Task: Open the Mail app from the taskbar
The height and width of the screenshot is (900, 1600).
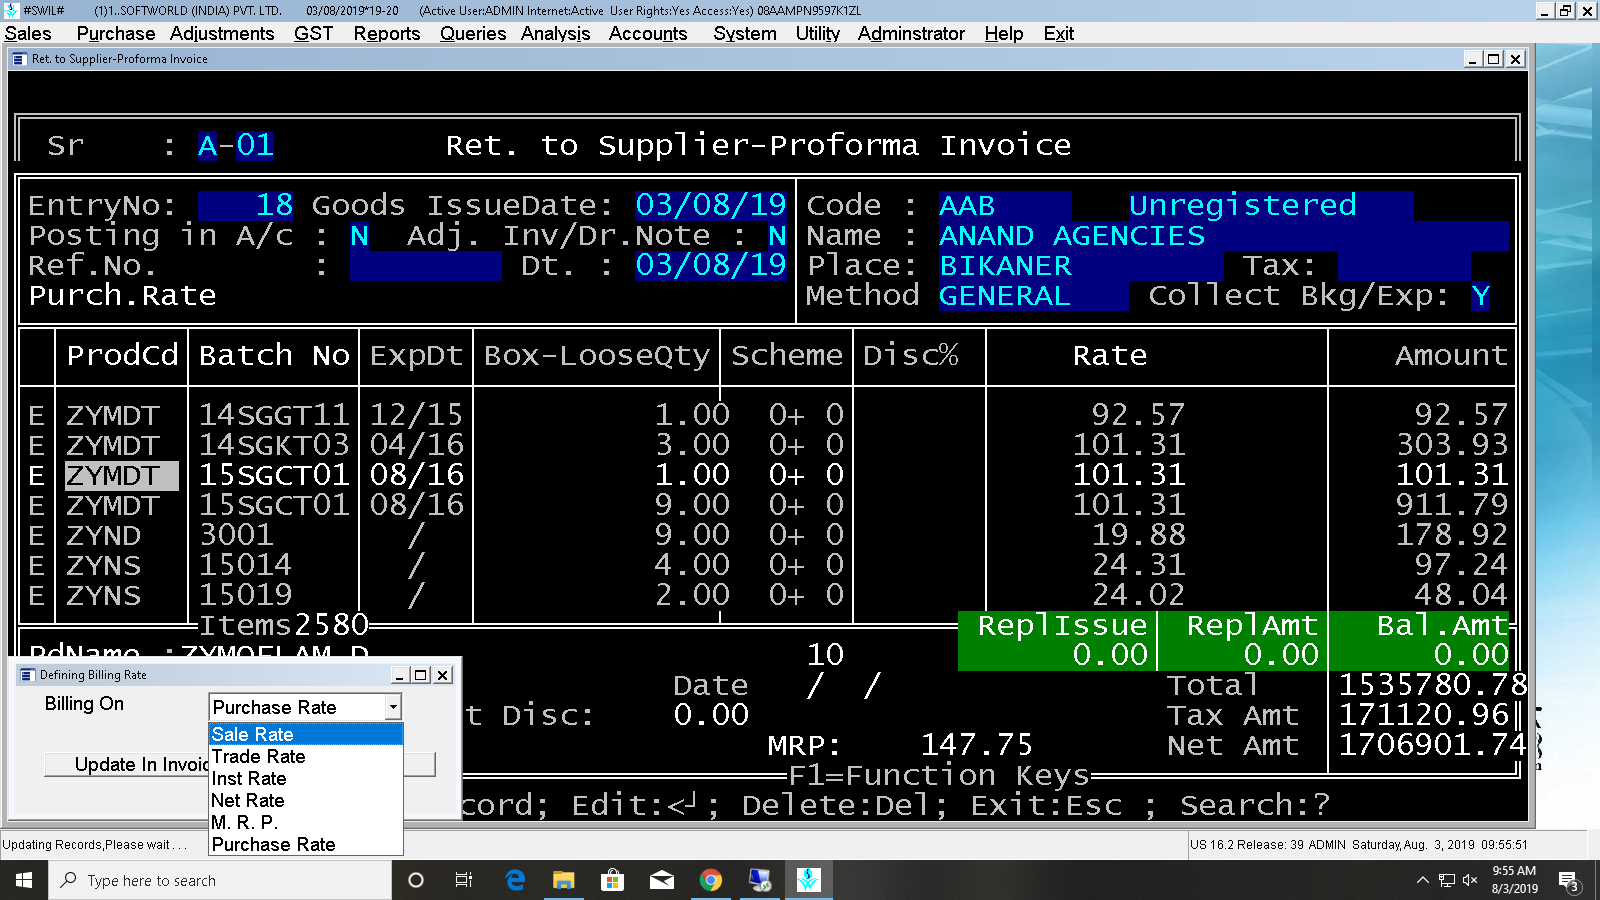Action: coord(662,880)
